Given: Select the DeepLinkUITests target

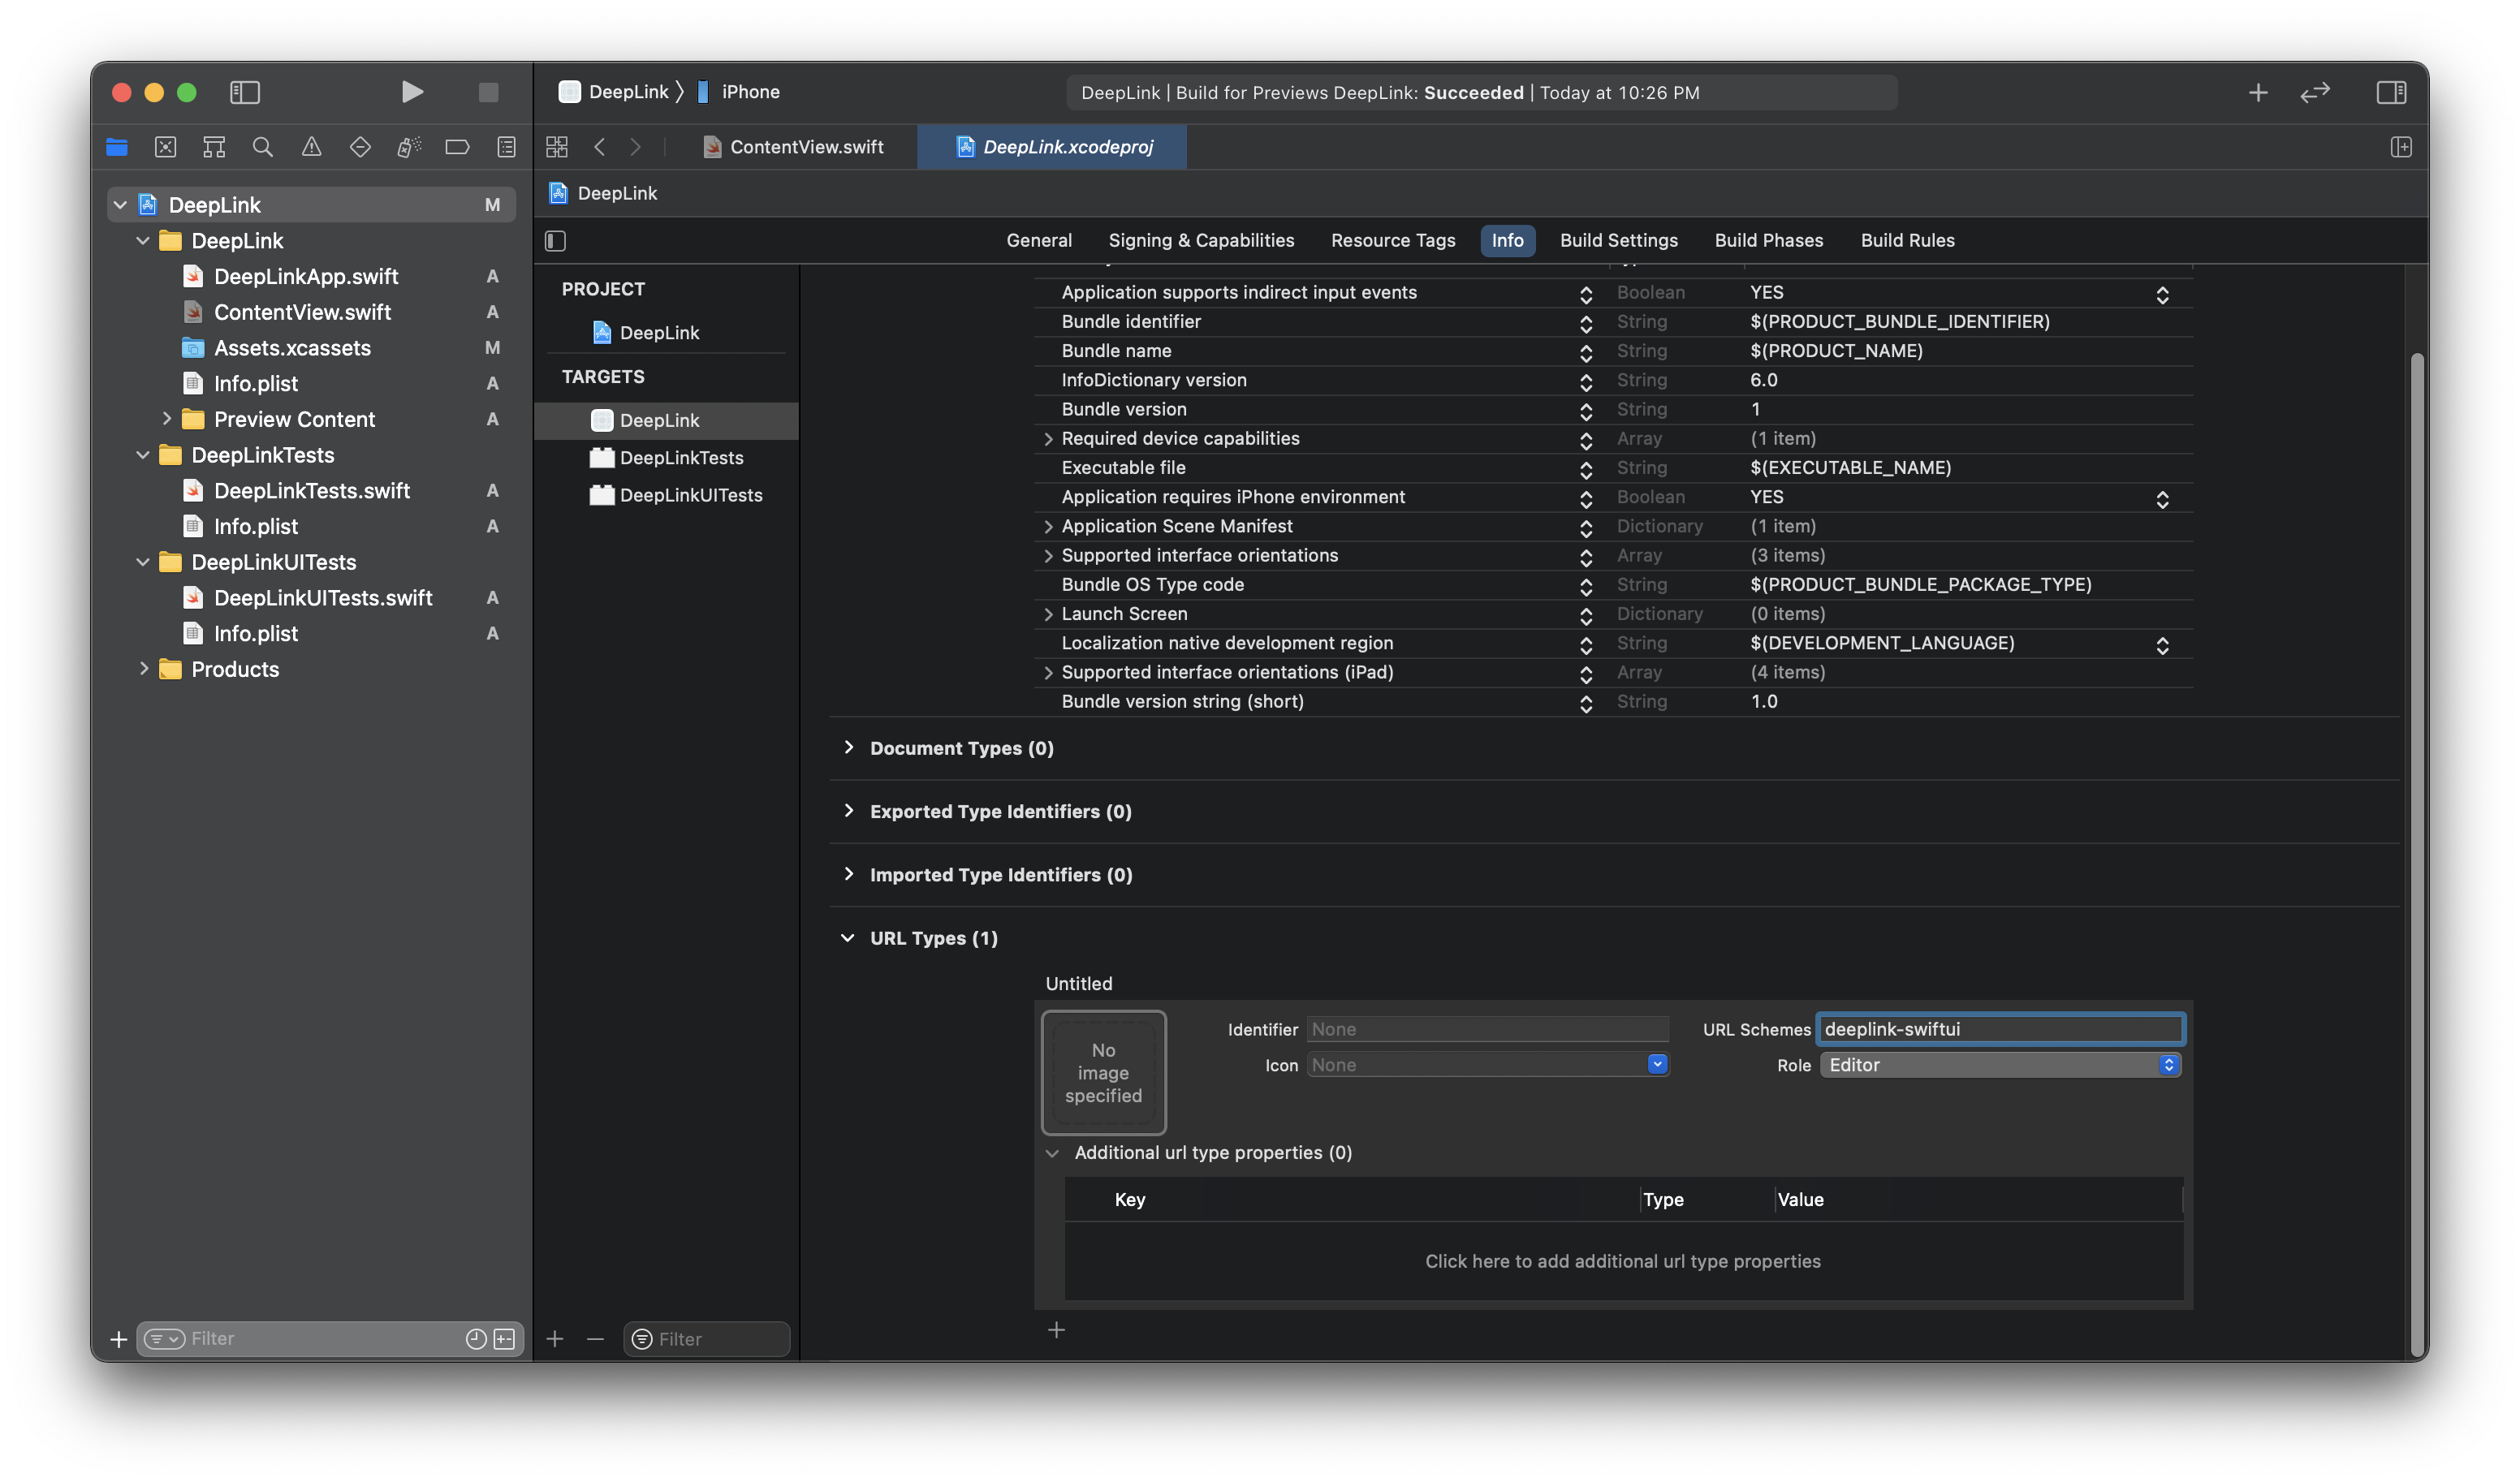Looking at the screenshot, I should tap(690, 495).
